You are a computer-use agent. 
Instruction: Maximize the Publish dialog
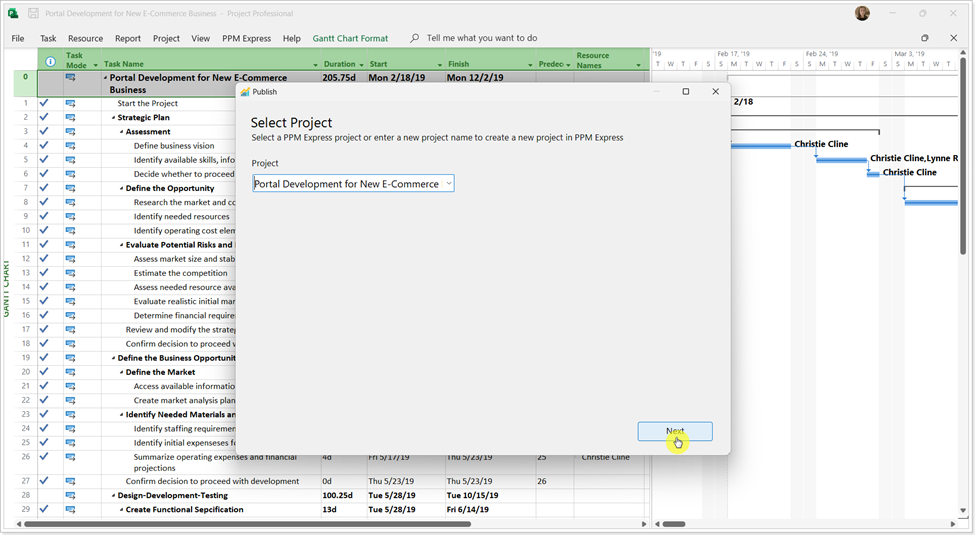coord(686,91)
